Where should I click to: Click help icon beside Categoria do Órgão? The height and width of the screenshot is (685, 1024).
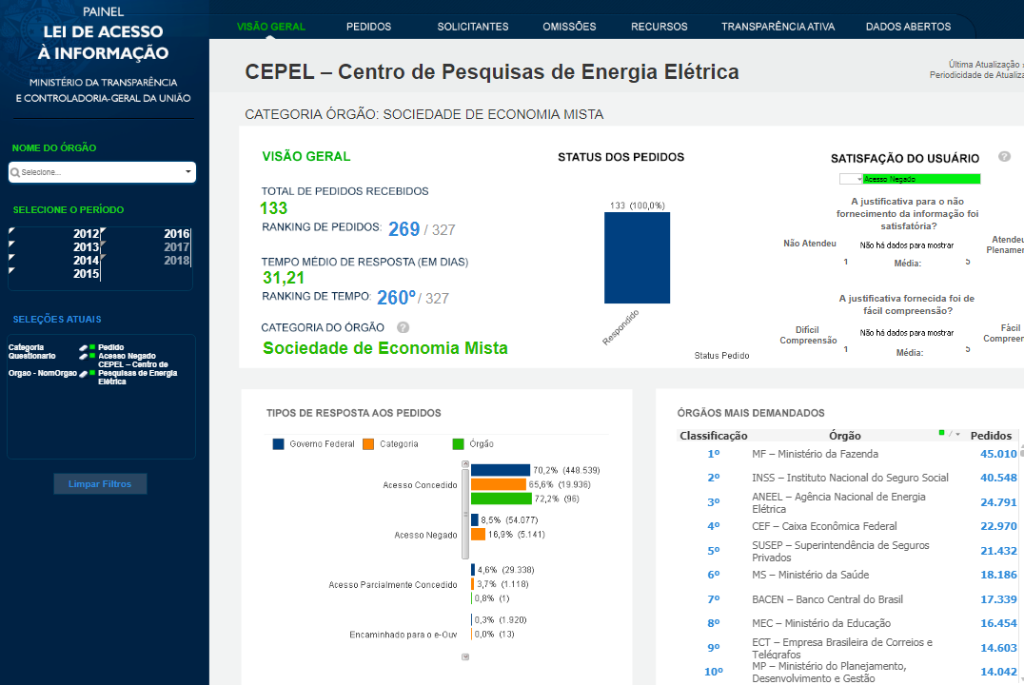pos(403,327)
